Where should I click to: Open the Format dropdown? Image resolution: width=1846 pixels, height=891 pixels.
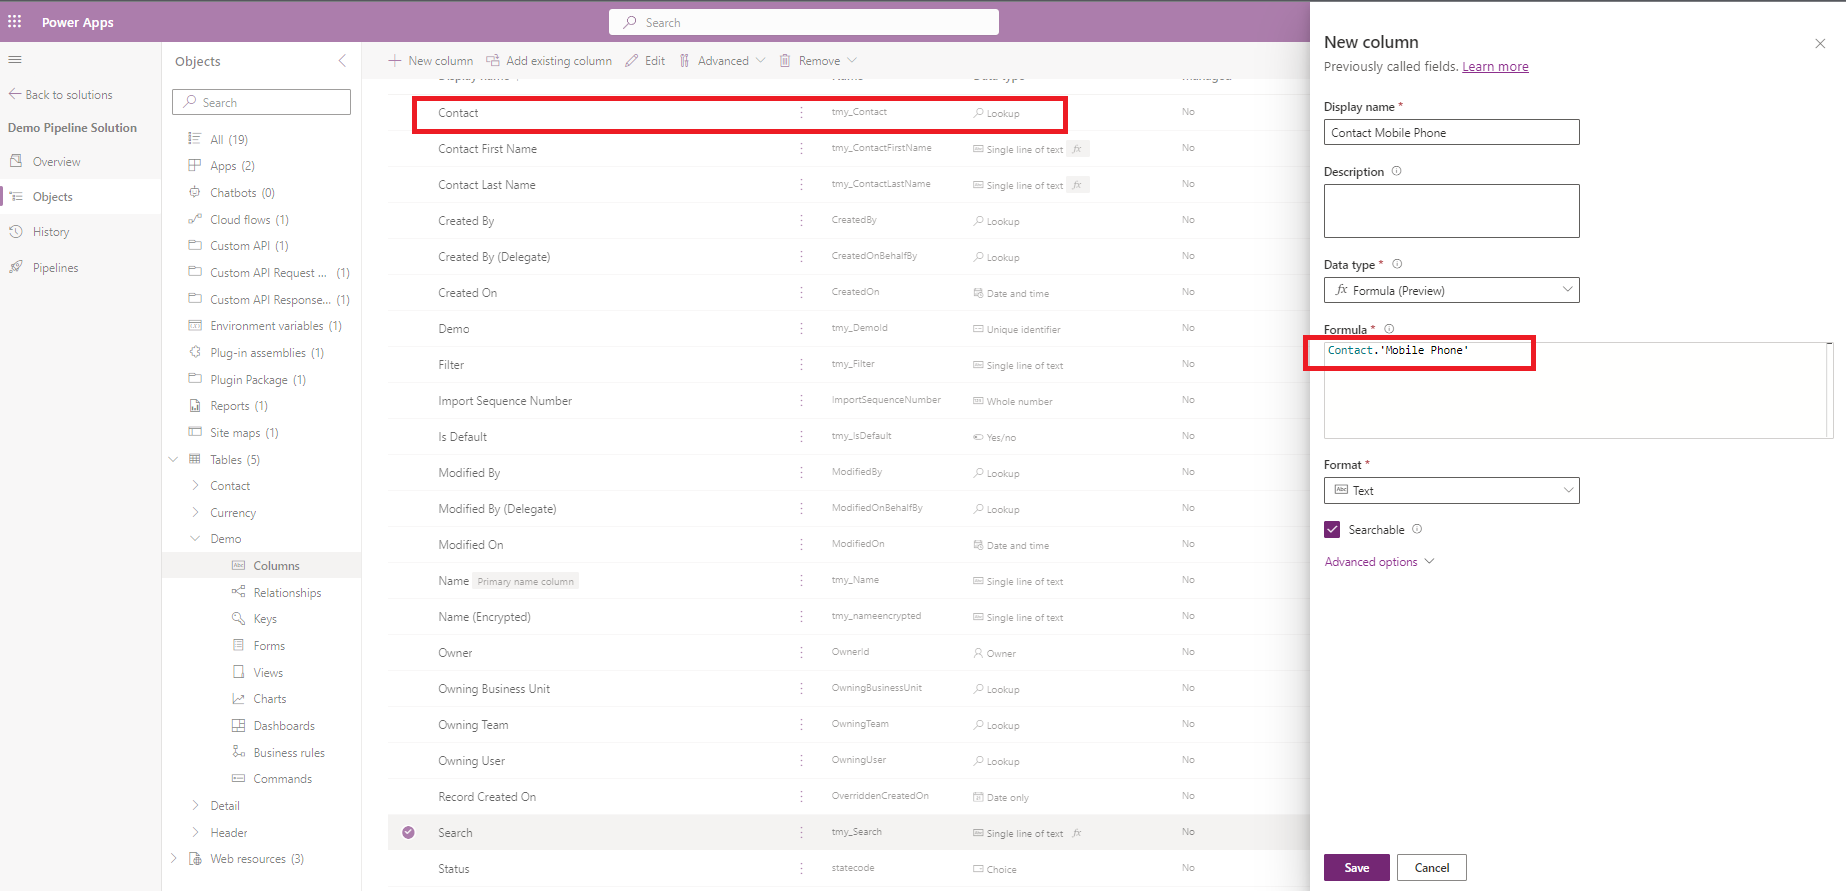click(1452, 490)
